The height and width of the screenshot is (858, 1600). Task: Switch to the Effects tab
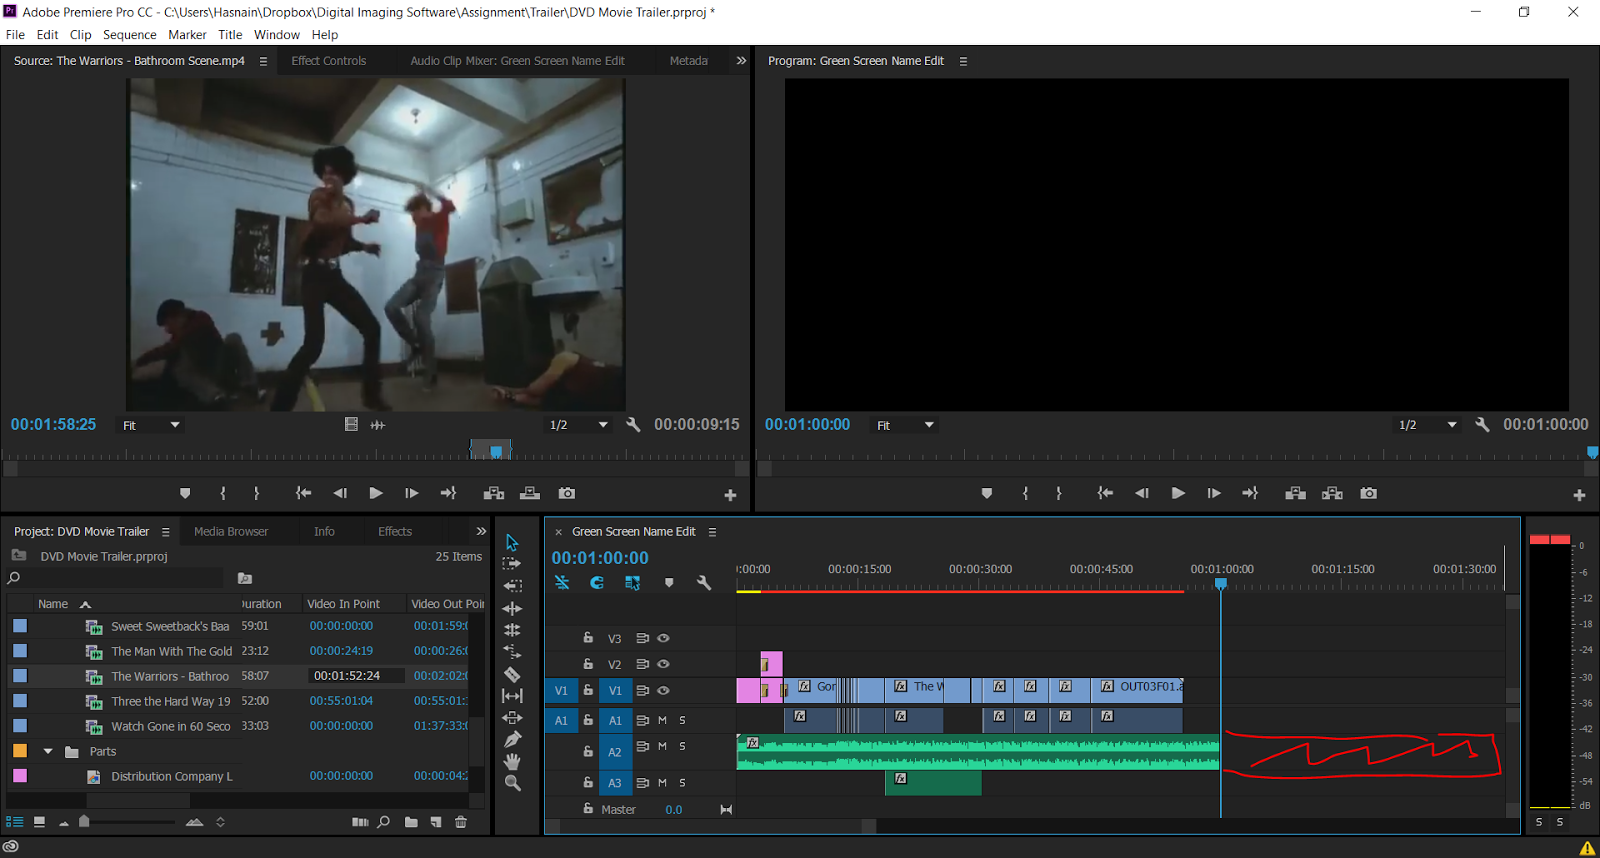click(x=395, y=531)
